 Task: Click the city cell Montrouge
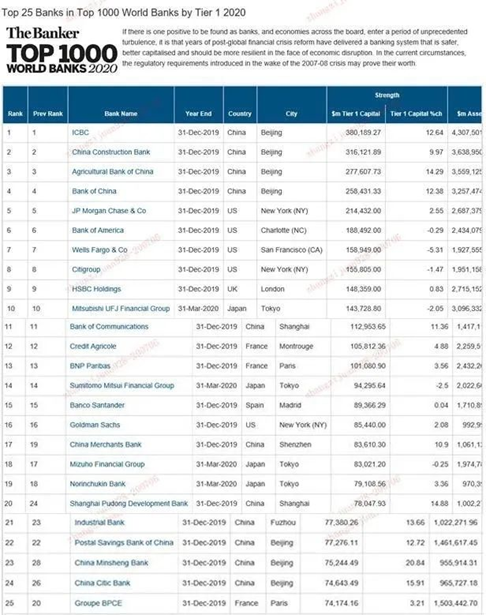(x=296, y=346)
